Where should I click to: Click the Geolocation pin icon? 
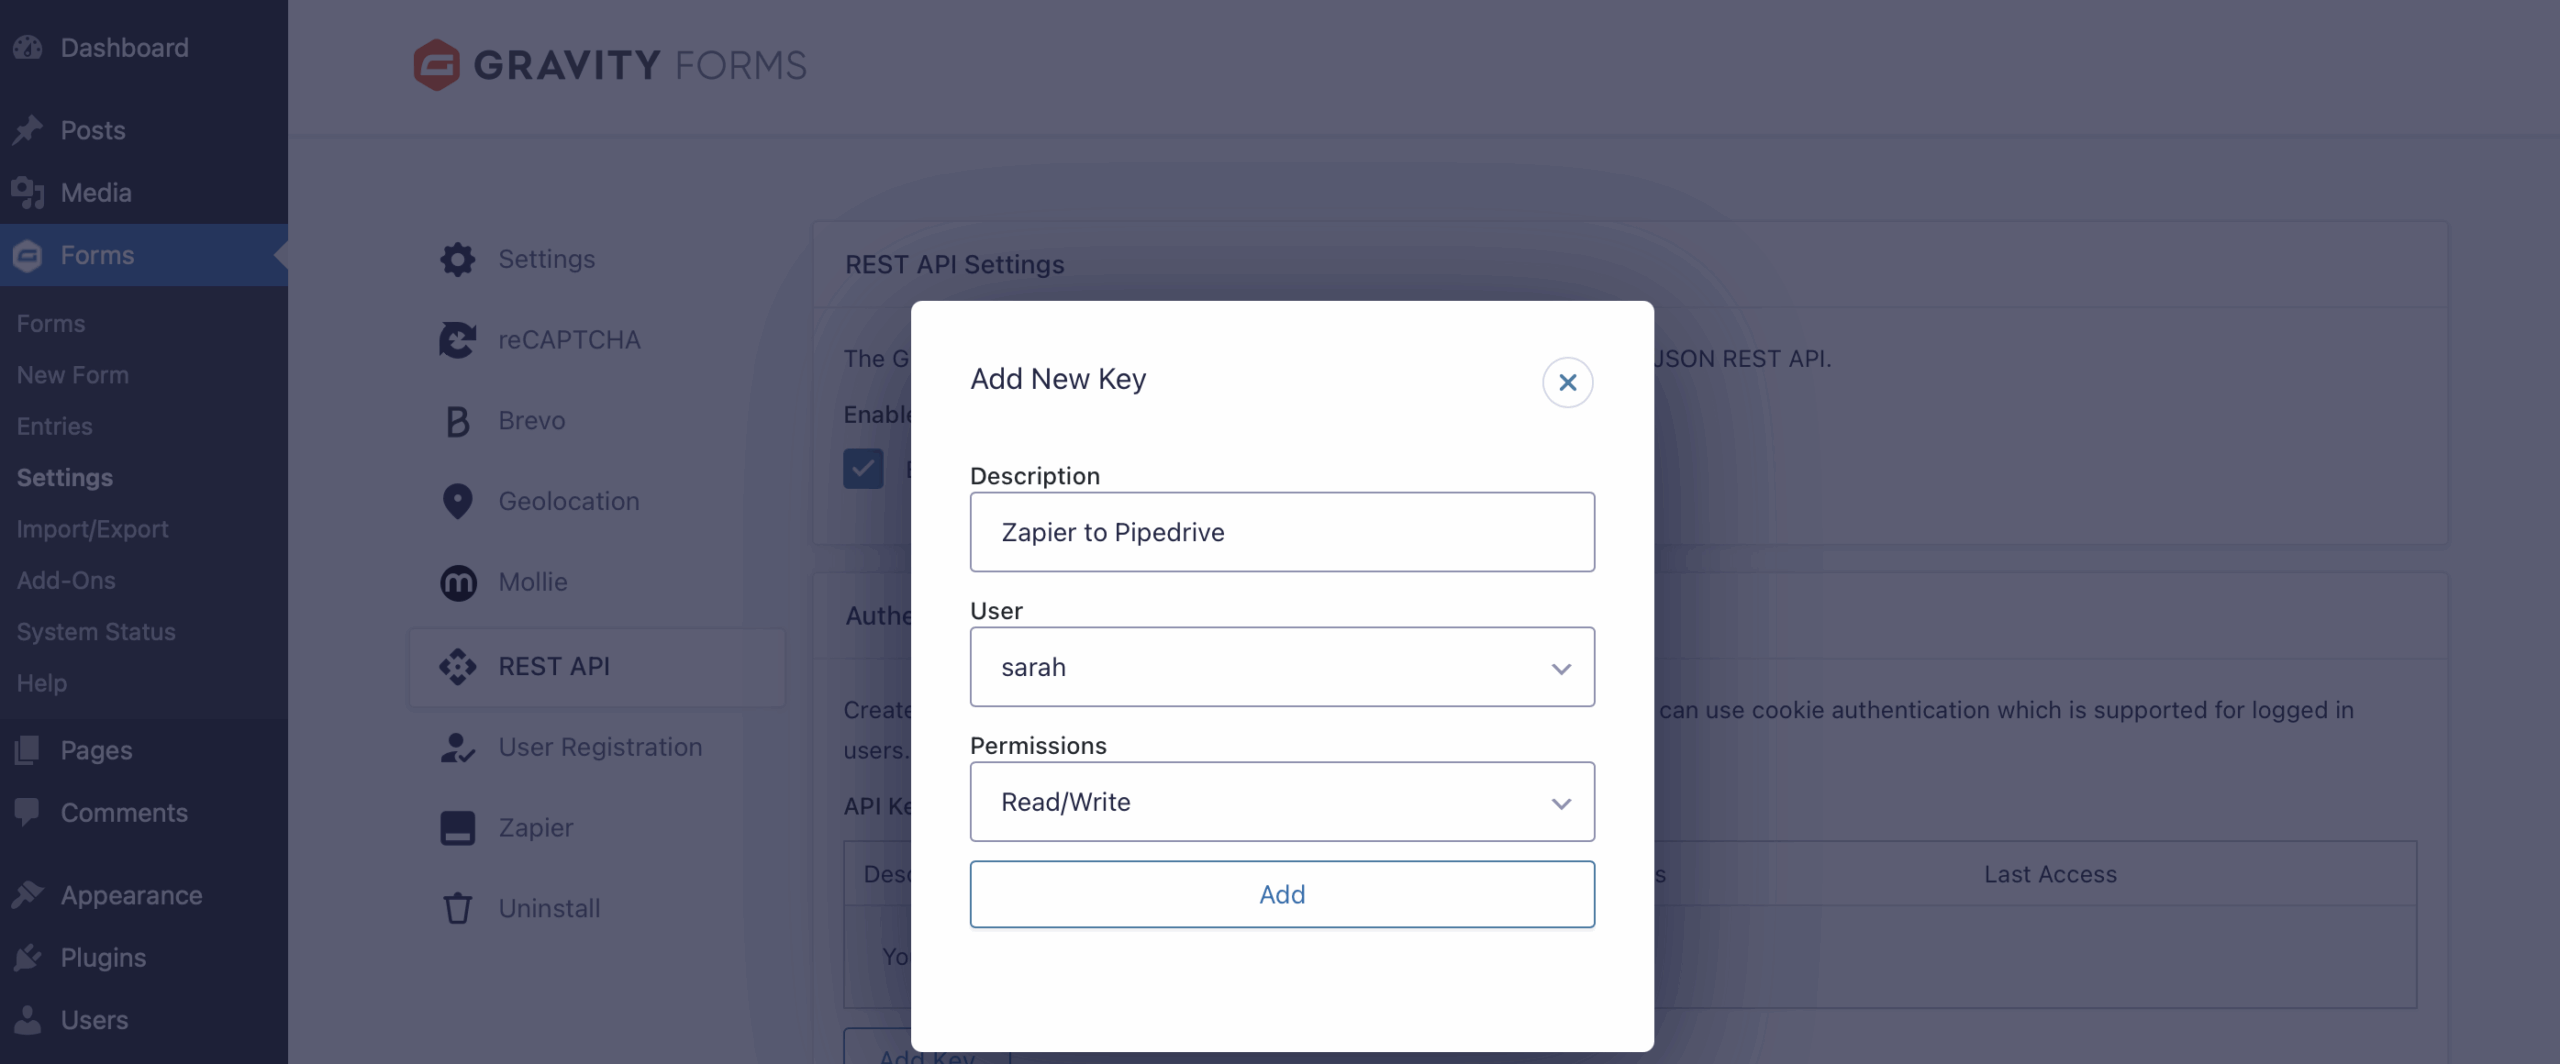[x=457, y=501]
